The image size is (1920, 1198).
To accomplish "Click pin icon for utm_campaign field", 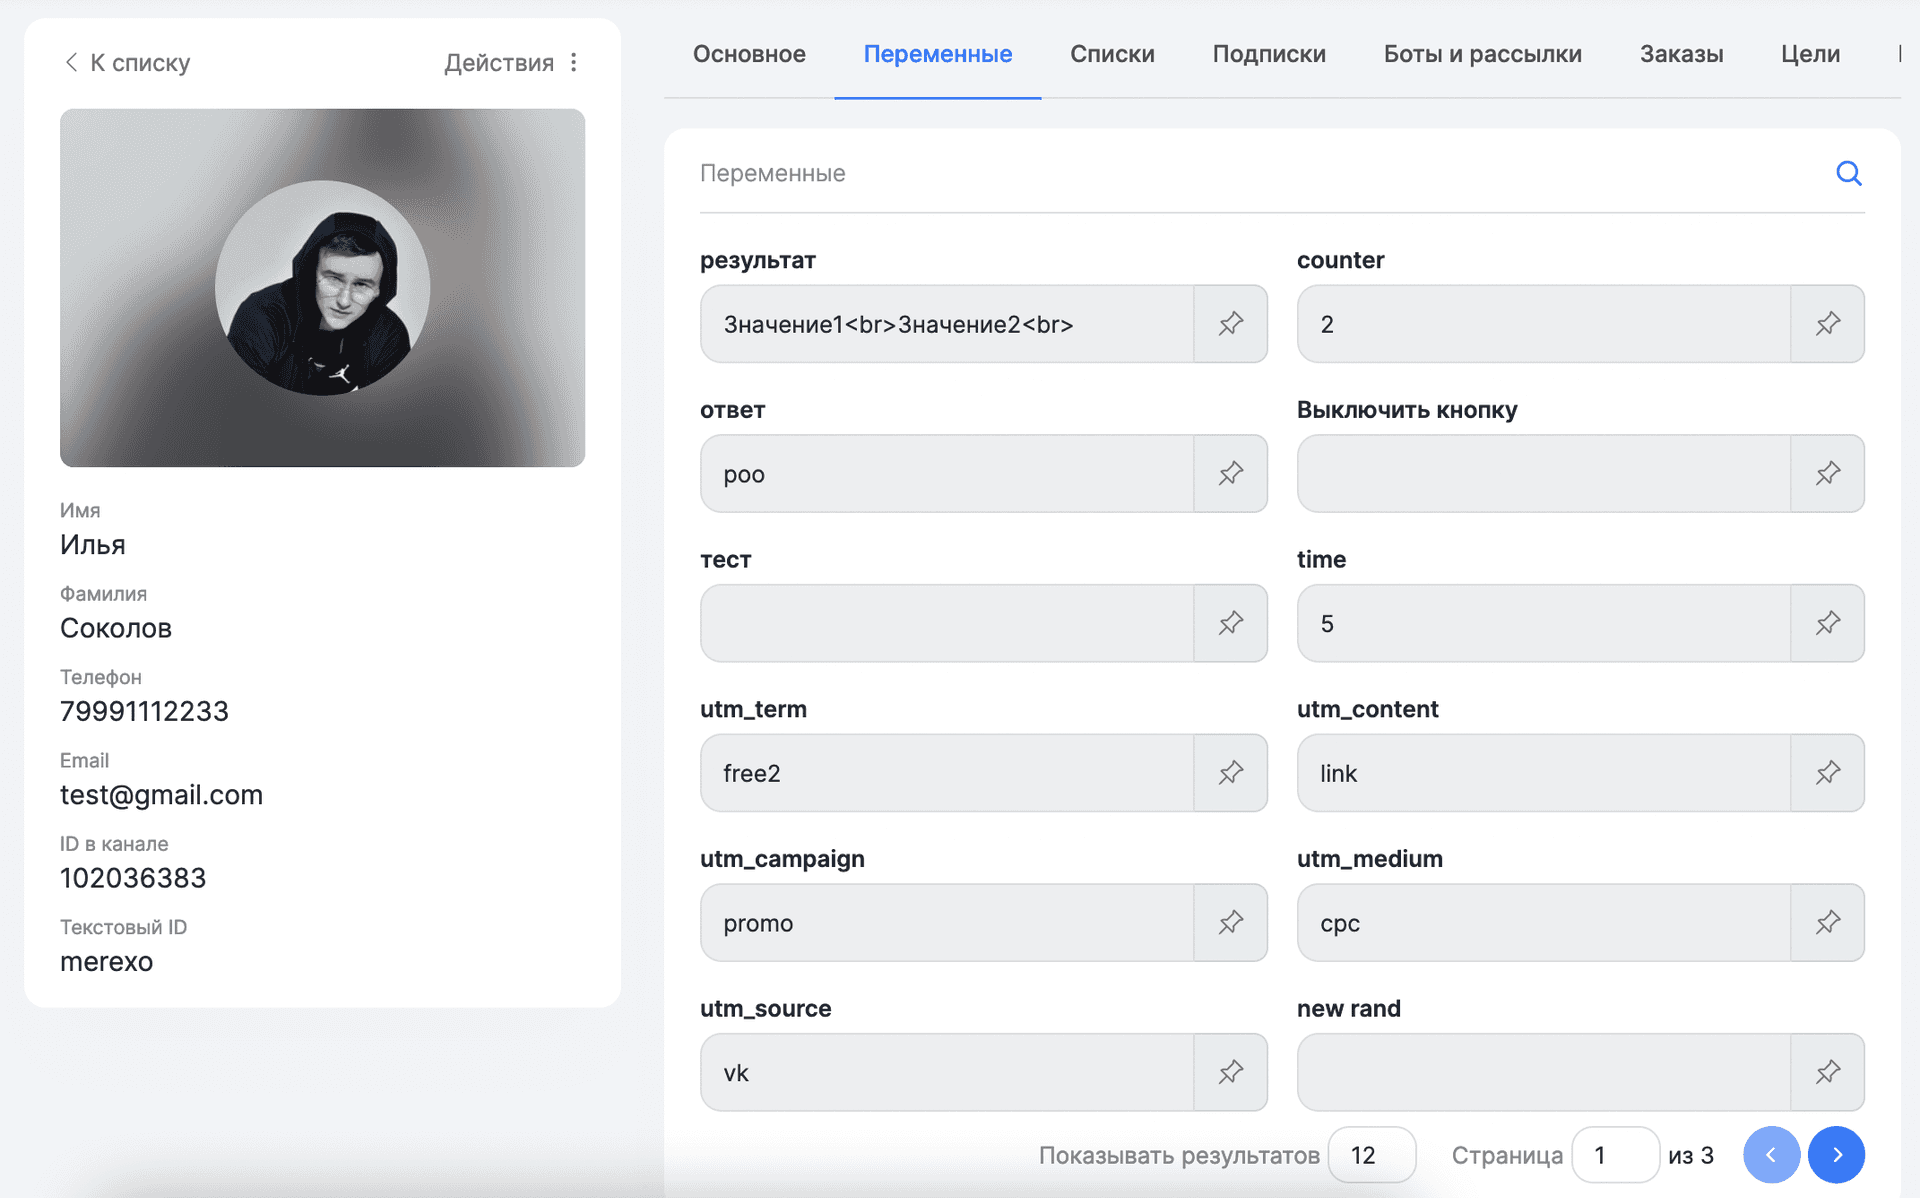I will (1230, 923).
